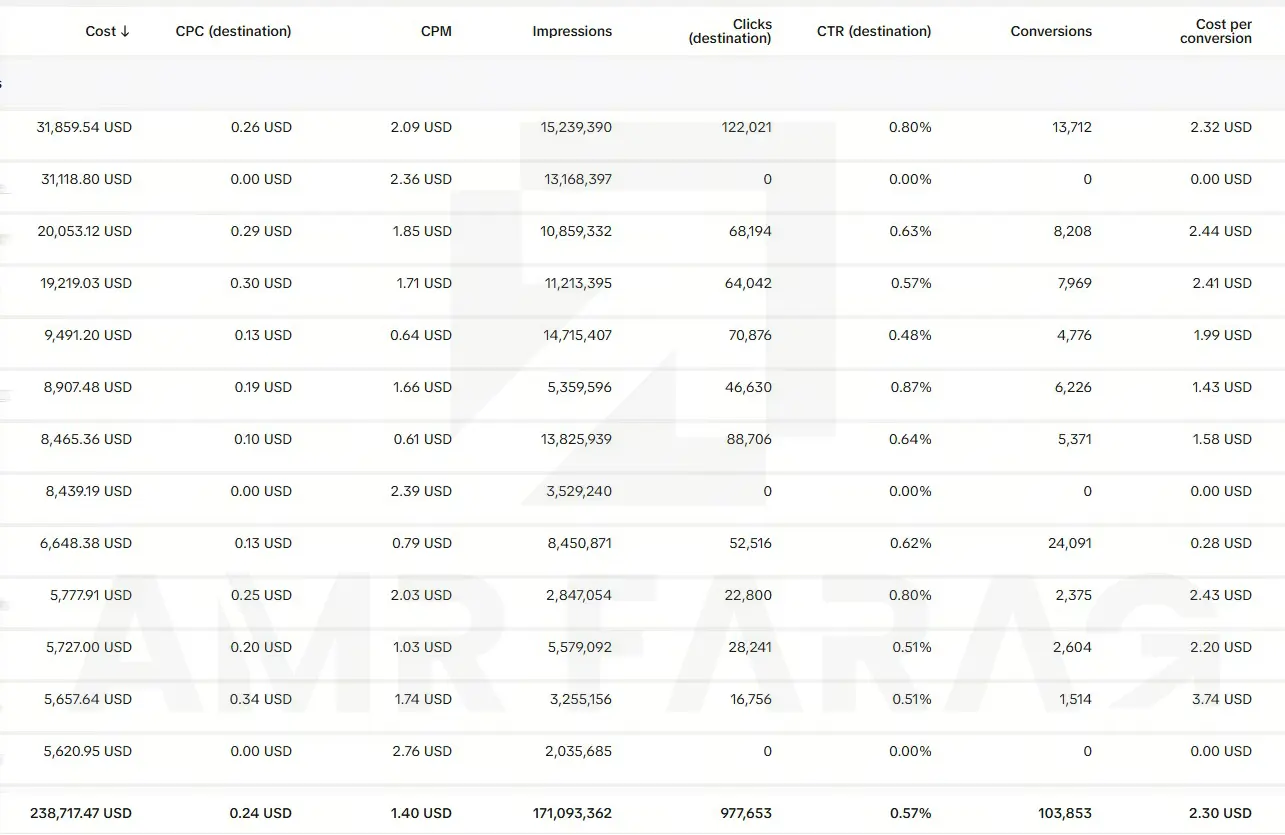The height and width of the screenshot is (835, 1285).
Task: Click the clicks value 16,756
Action: point(751,699)
